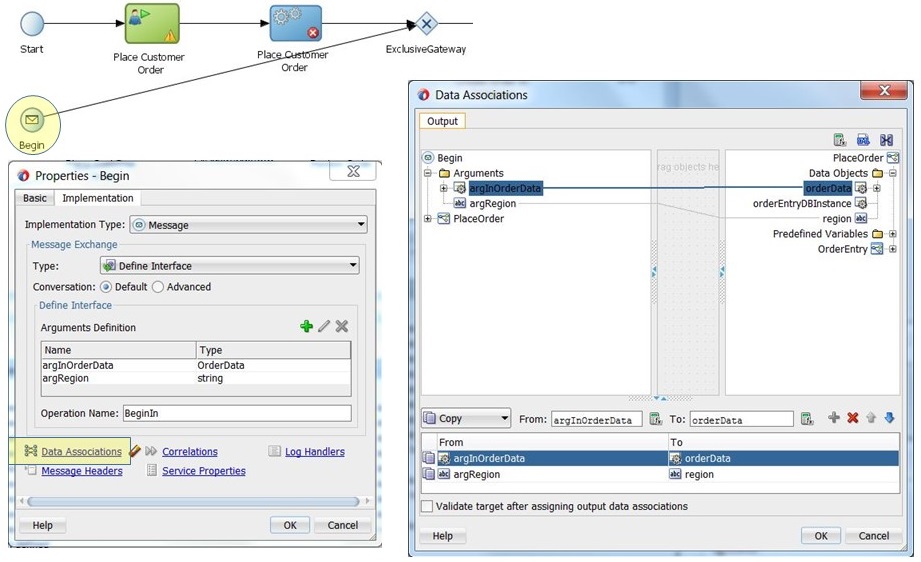Open the Implementation Type dropdown
Viewport: 921px width, 562px height.
pyautogui.click(x=248, y=225)
